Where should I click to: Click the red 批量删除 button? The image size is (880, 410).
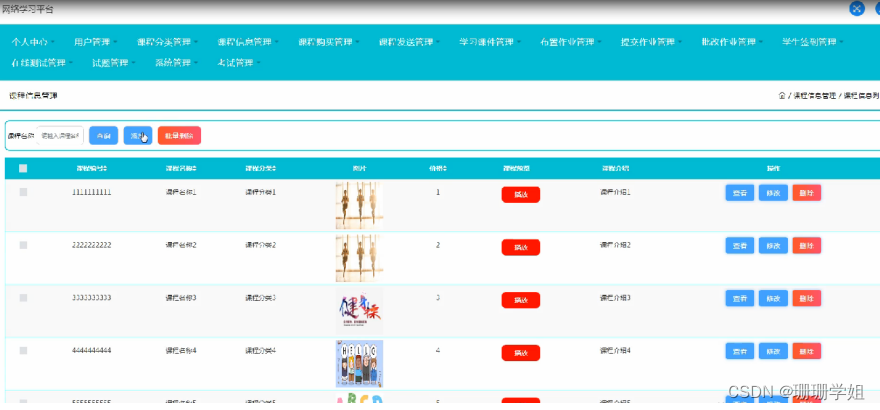pyautogui.click(x=179, y=136)
